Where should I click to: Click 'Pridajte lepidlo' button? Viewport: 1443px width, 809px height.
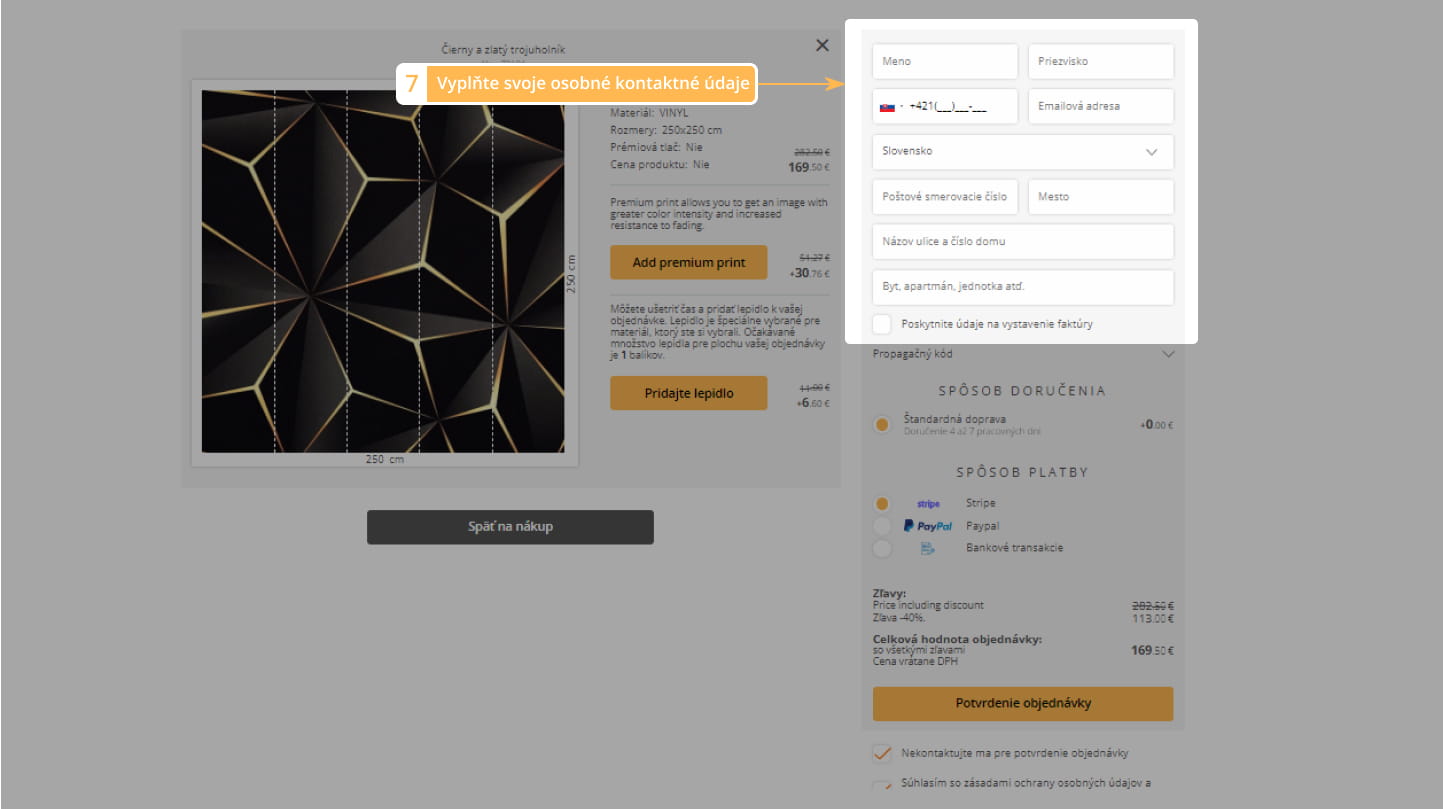click(688, 393)
